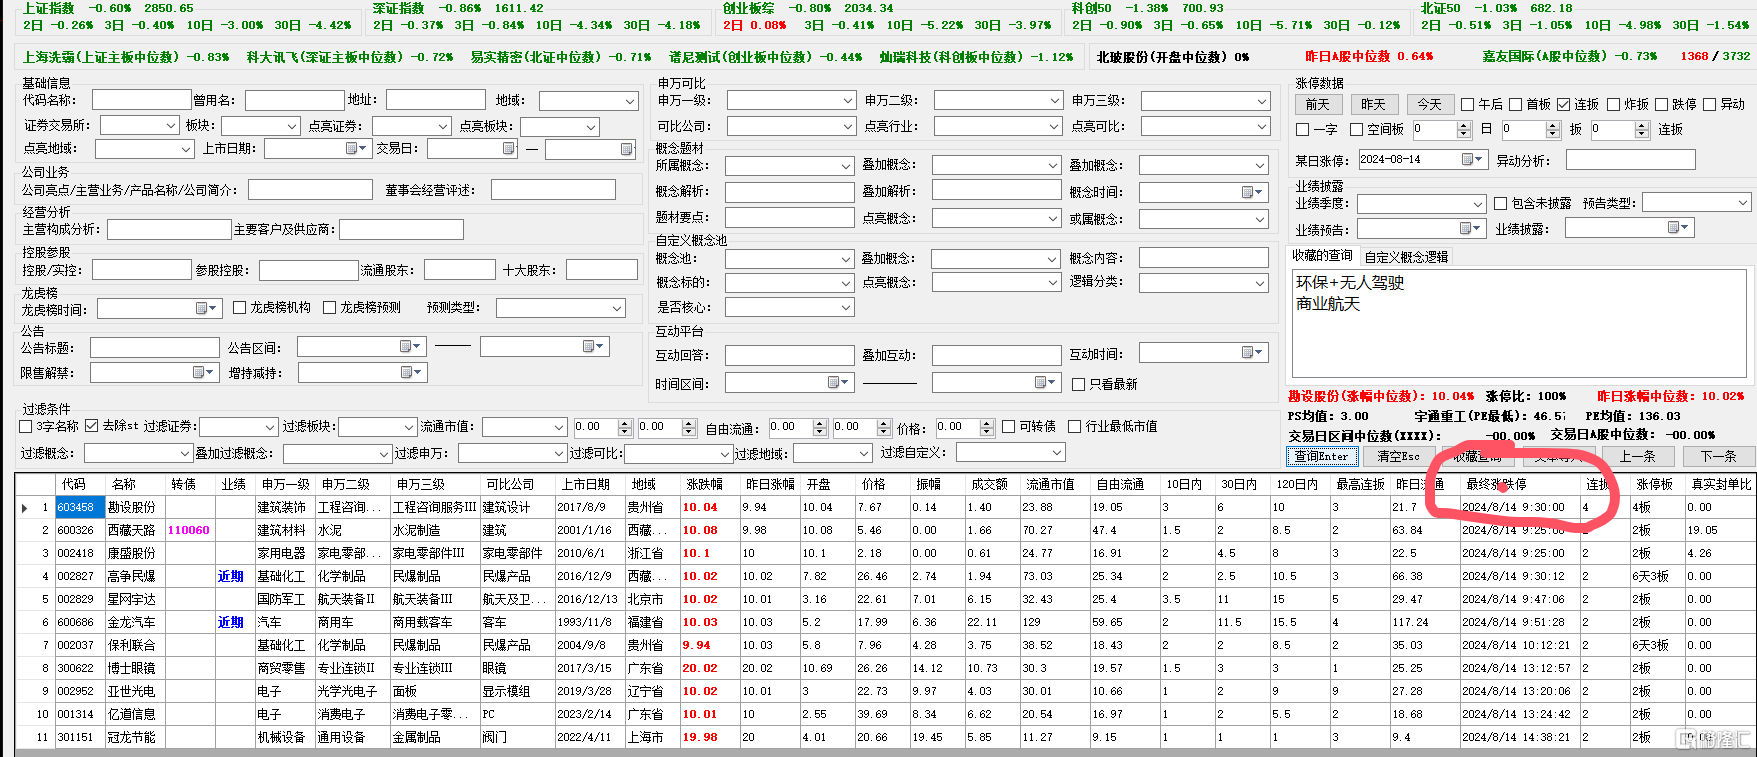Switch to the 收藏的查询 tab
The width and height of the screenshot is (1757, 757).
(x=1321, y=256)
